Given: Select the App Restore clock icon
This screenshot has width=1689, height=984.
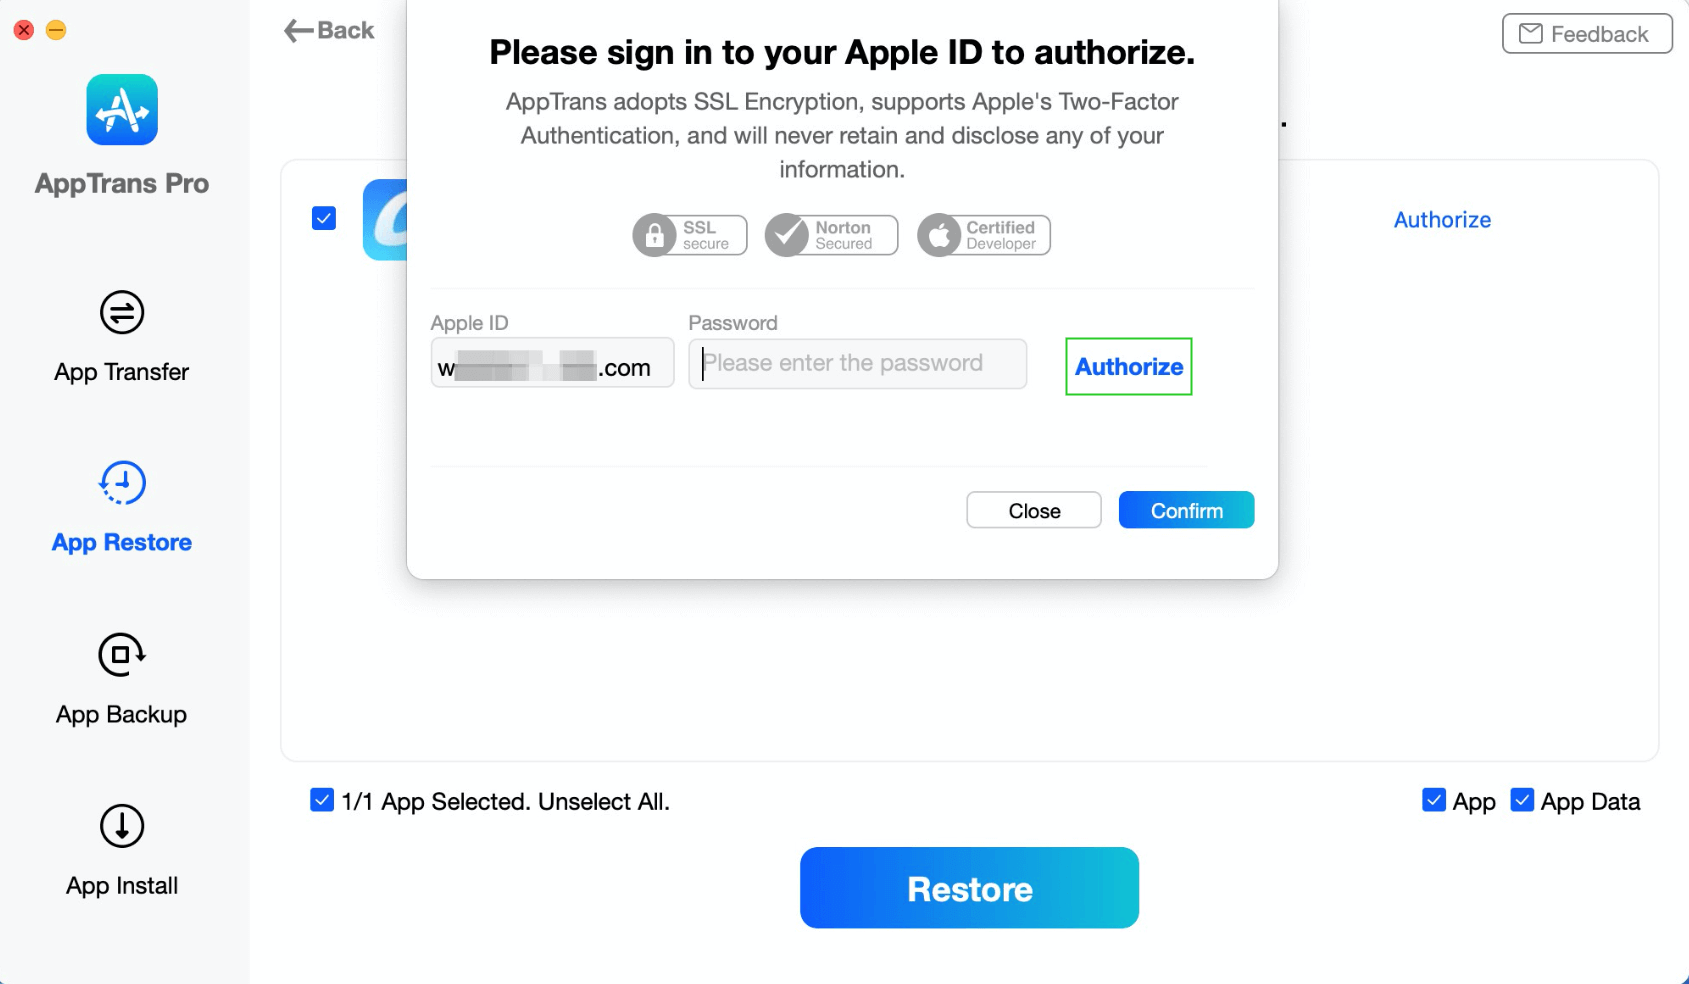Looking at the screenshot, I should click(x=122, y=483).
